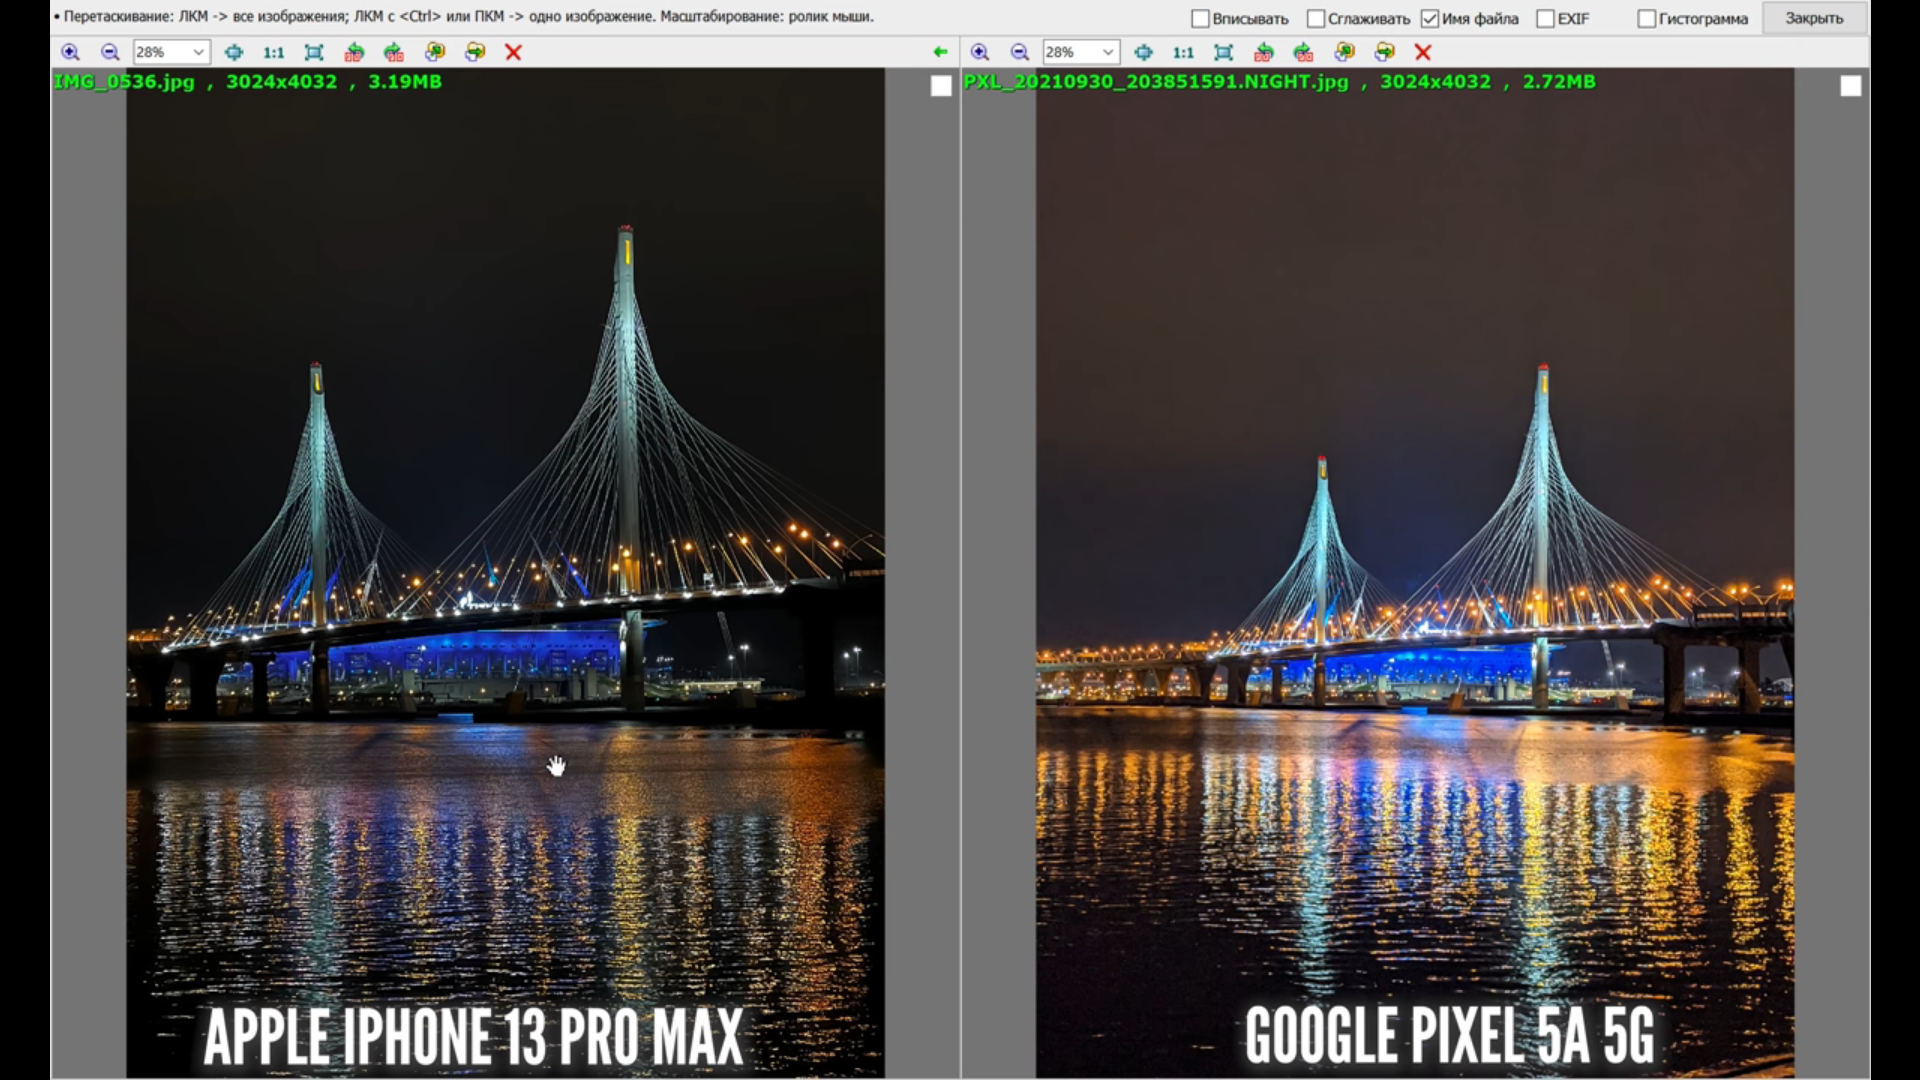Screen dimensions: 1920x1080
Task: Zoom out on the right Pixel image
Action: point(1019,52)
